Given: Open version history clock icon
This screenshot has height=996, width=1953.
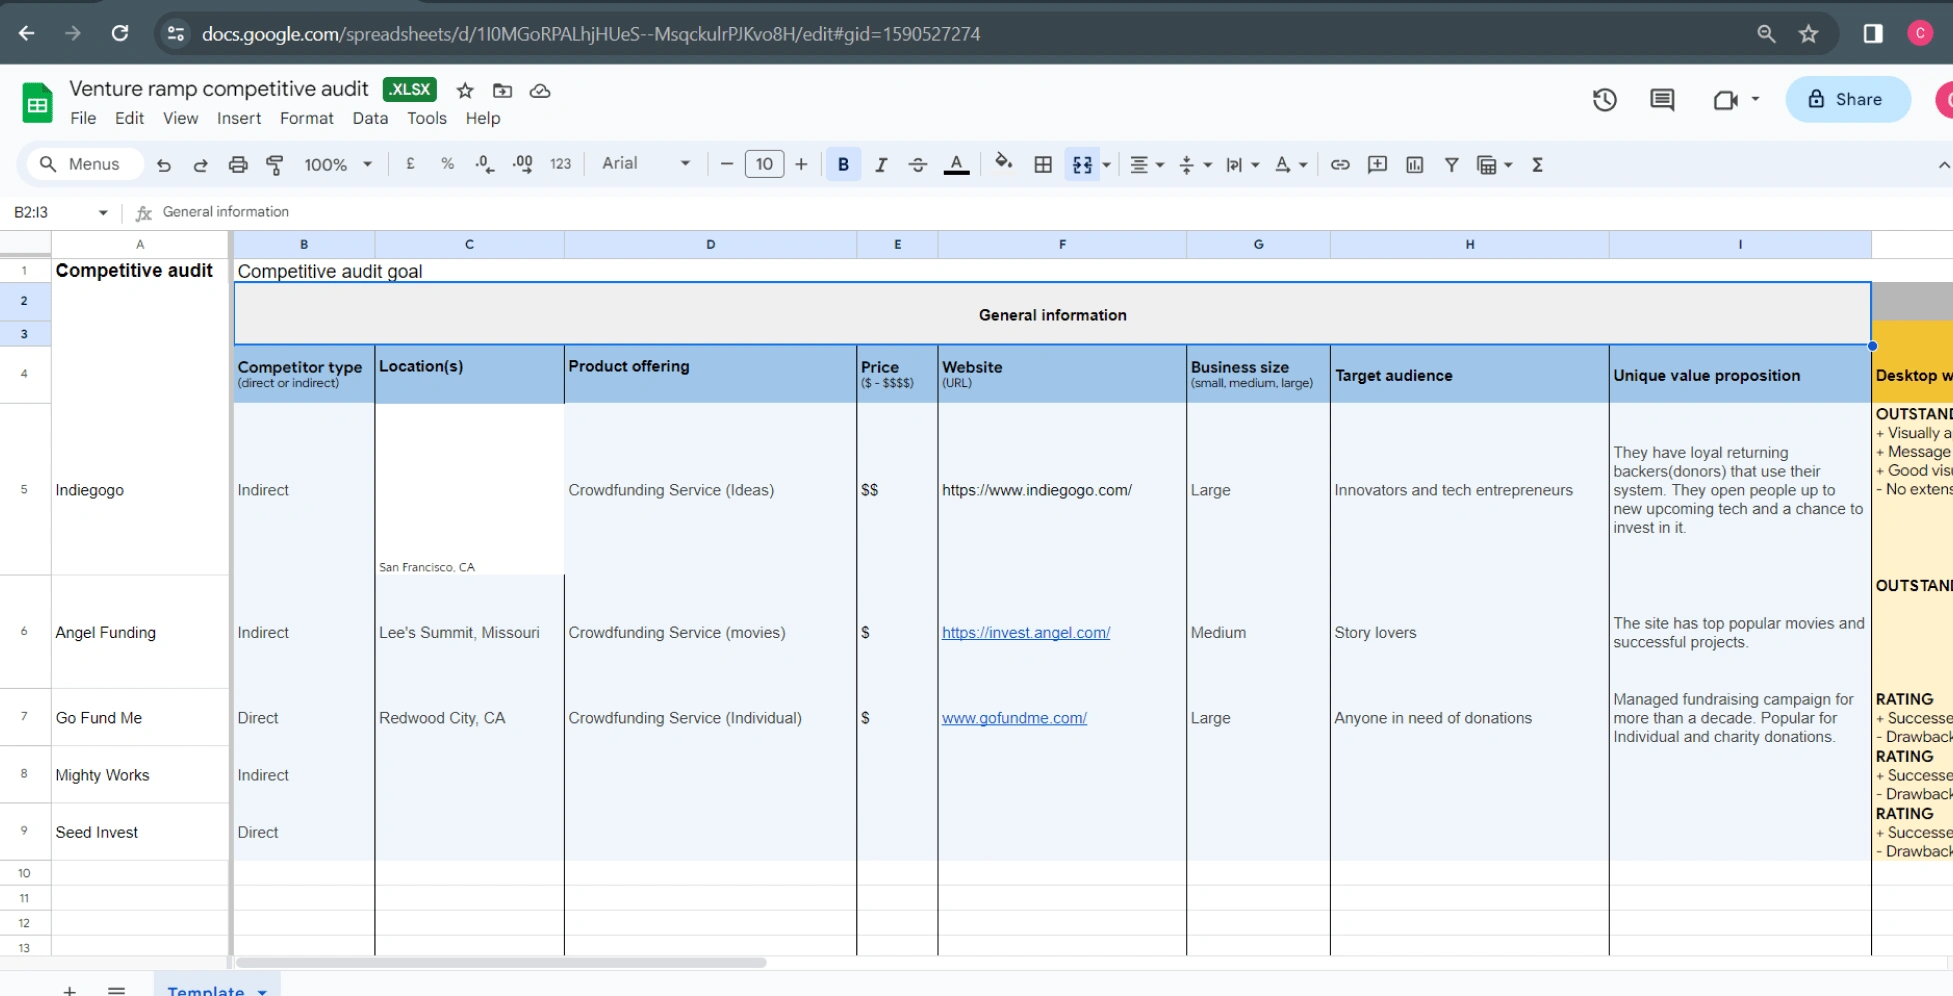Looking at the screenshot, I should [1605, 100].
